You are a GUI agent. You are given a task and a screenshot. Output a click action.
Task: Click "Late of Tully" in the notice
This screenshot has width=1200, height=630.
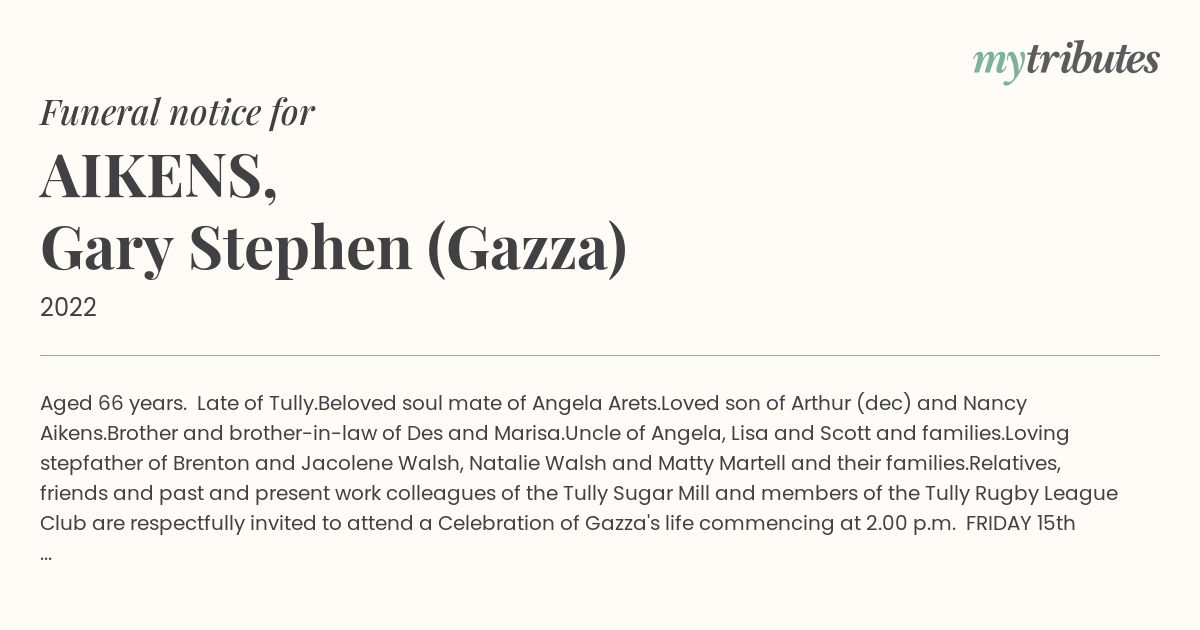click(x=257, y=404)
